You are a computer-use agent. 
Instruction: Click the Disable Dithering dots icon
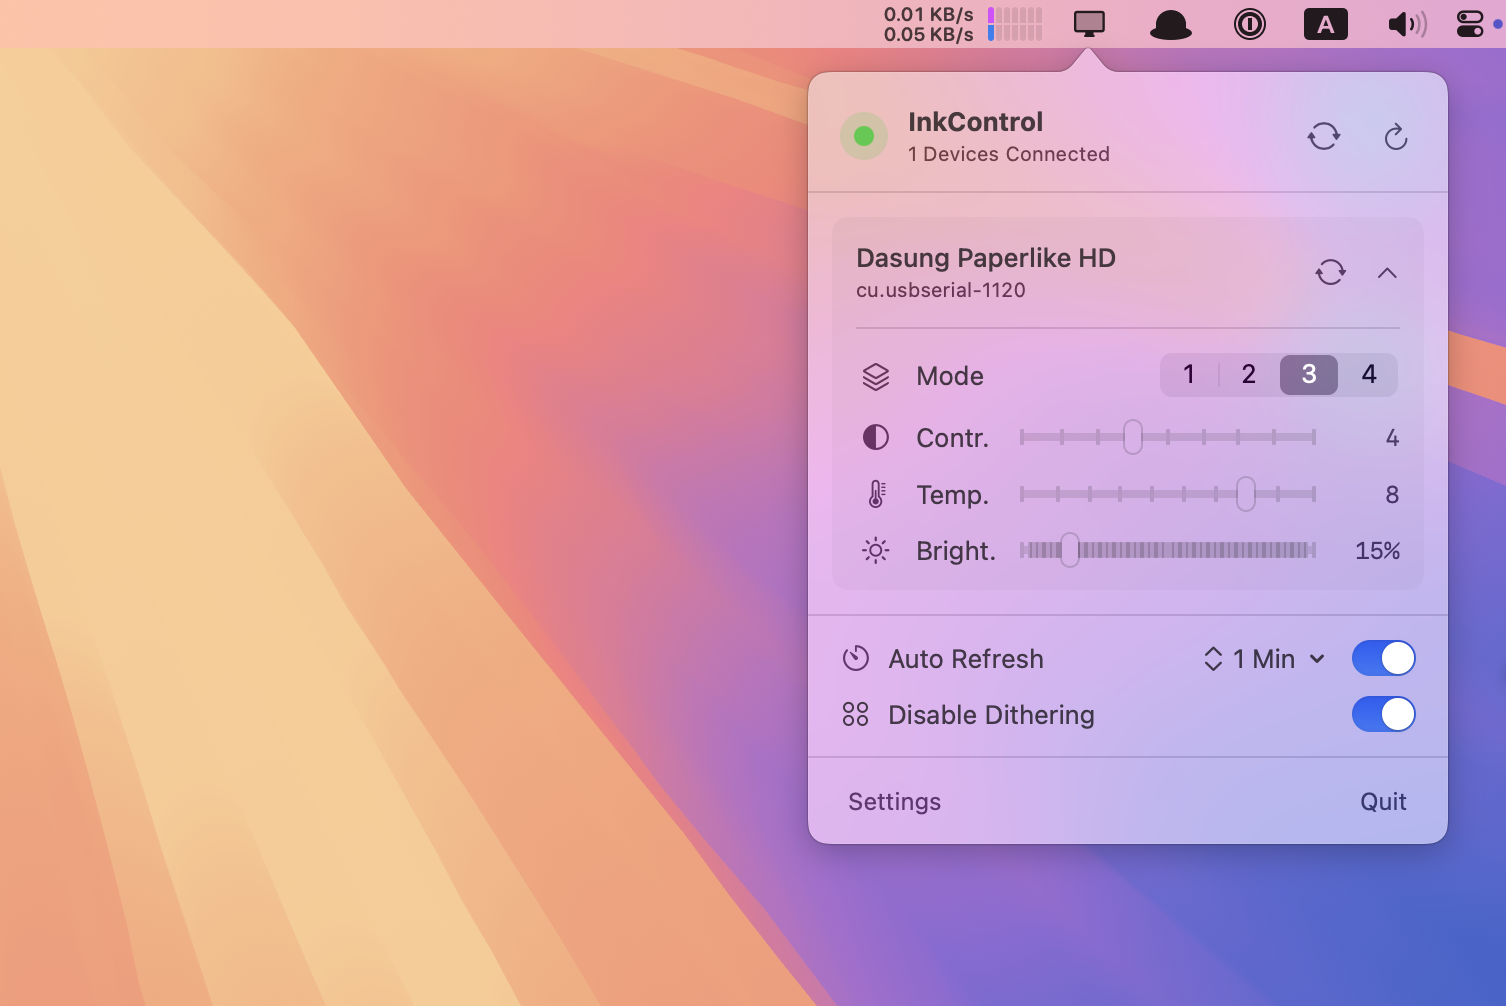(855, 714)
